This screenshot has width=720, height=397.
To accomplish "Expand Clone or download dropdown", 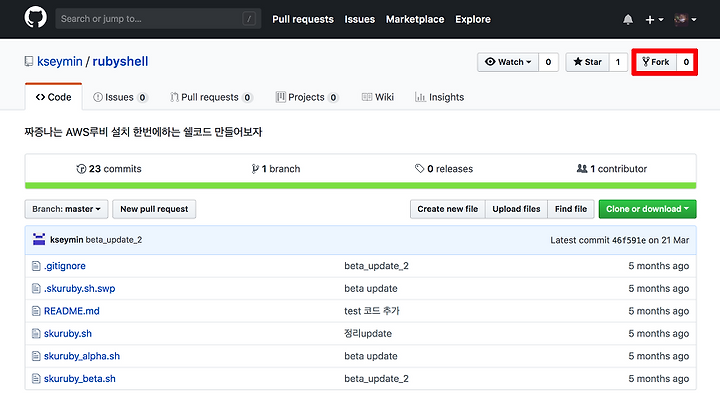I will [x=647, y=209].
